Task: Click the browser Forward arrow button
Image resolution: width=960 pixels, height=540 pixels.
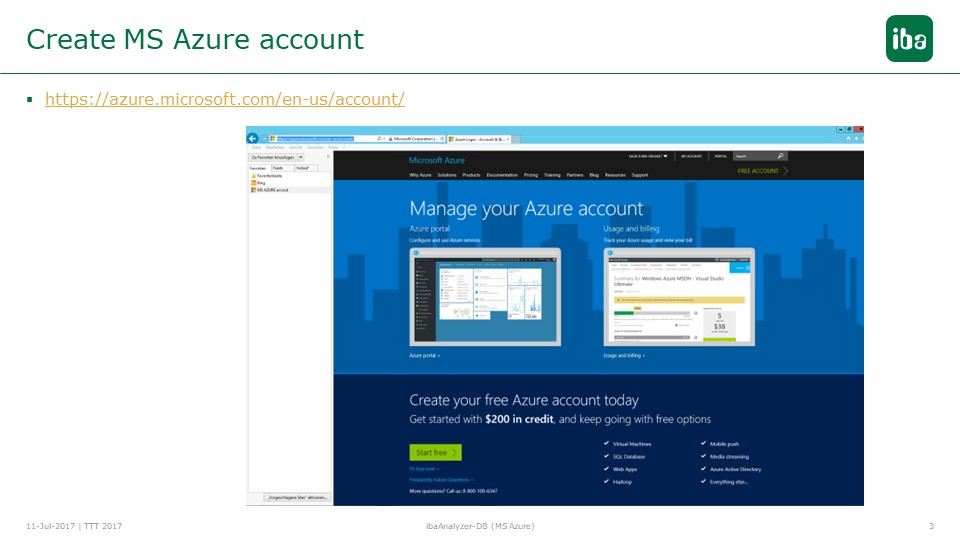Action: click(264, 139)
